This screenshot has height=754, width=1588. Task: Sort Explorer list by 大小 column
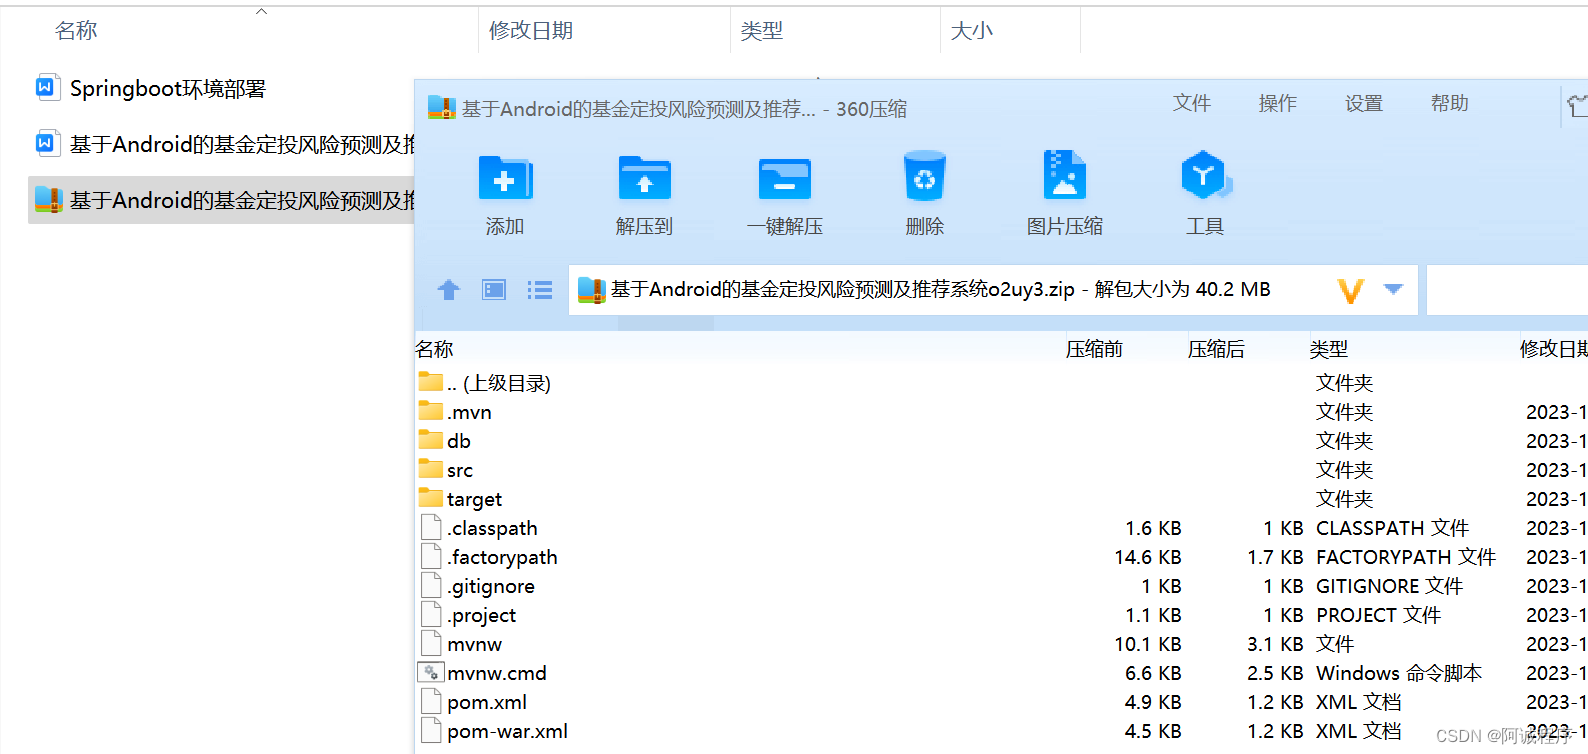point(971,31)
